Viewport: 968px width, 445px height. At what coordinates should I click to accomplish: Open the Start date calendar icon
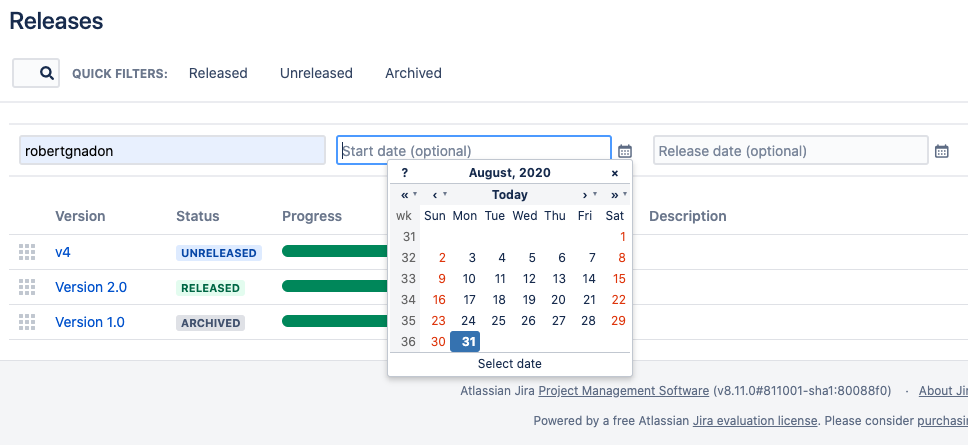625,151
